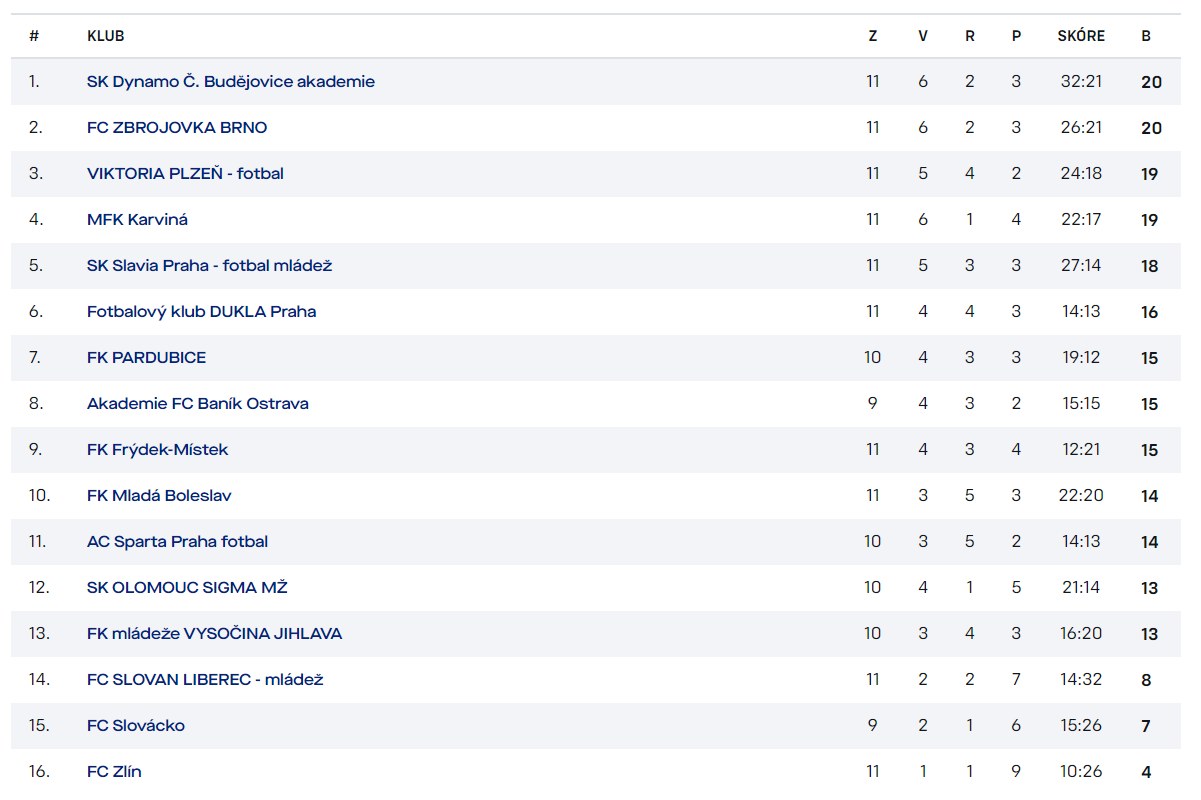Click the B points column header

1146,36
